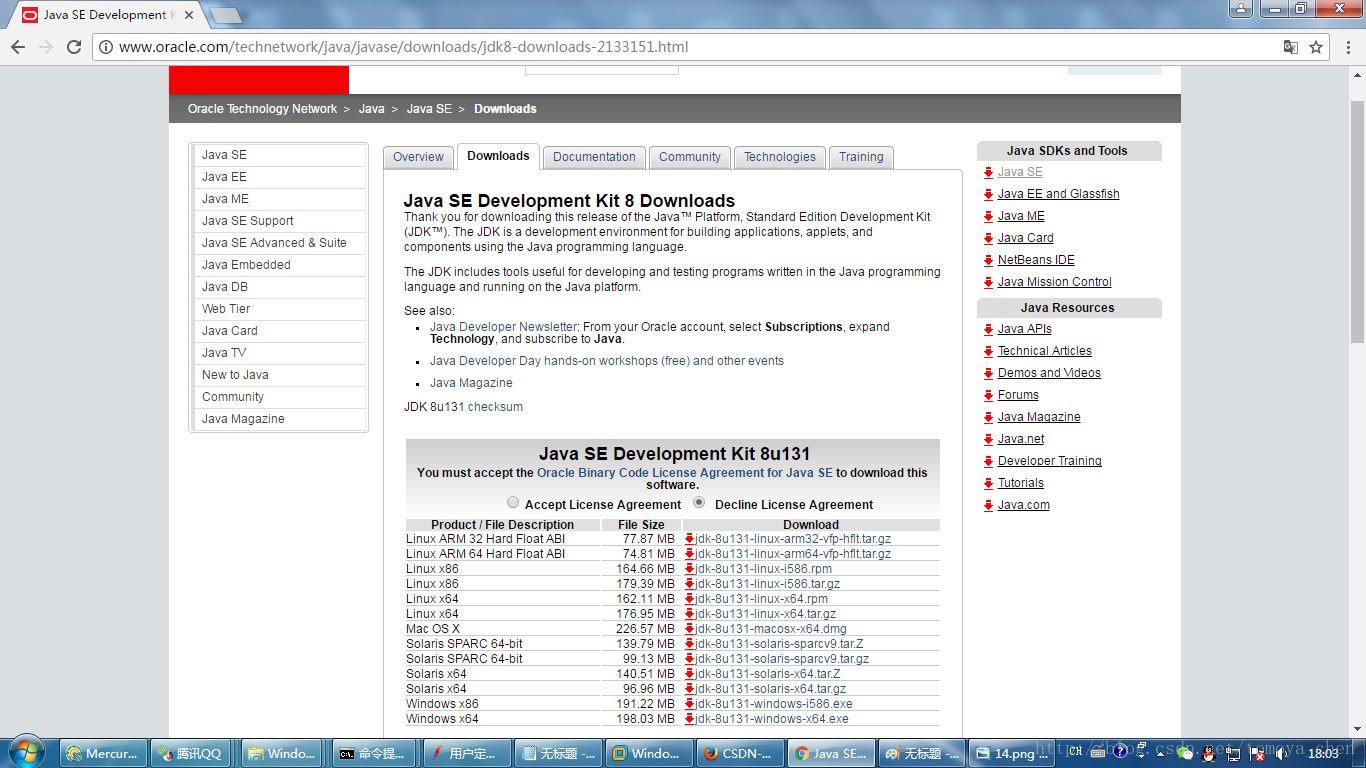Click jdk-8u131-solaris-sparcv9.tar.Z link
The width and height of the screenshot is (1366, 768).
coord(779,644)
